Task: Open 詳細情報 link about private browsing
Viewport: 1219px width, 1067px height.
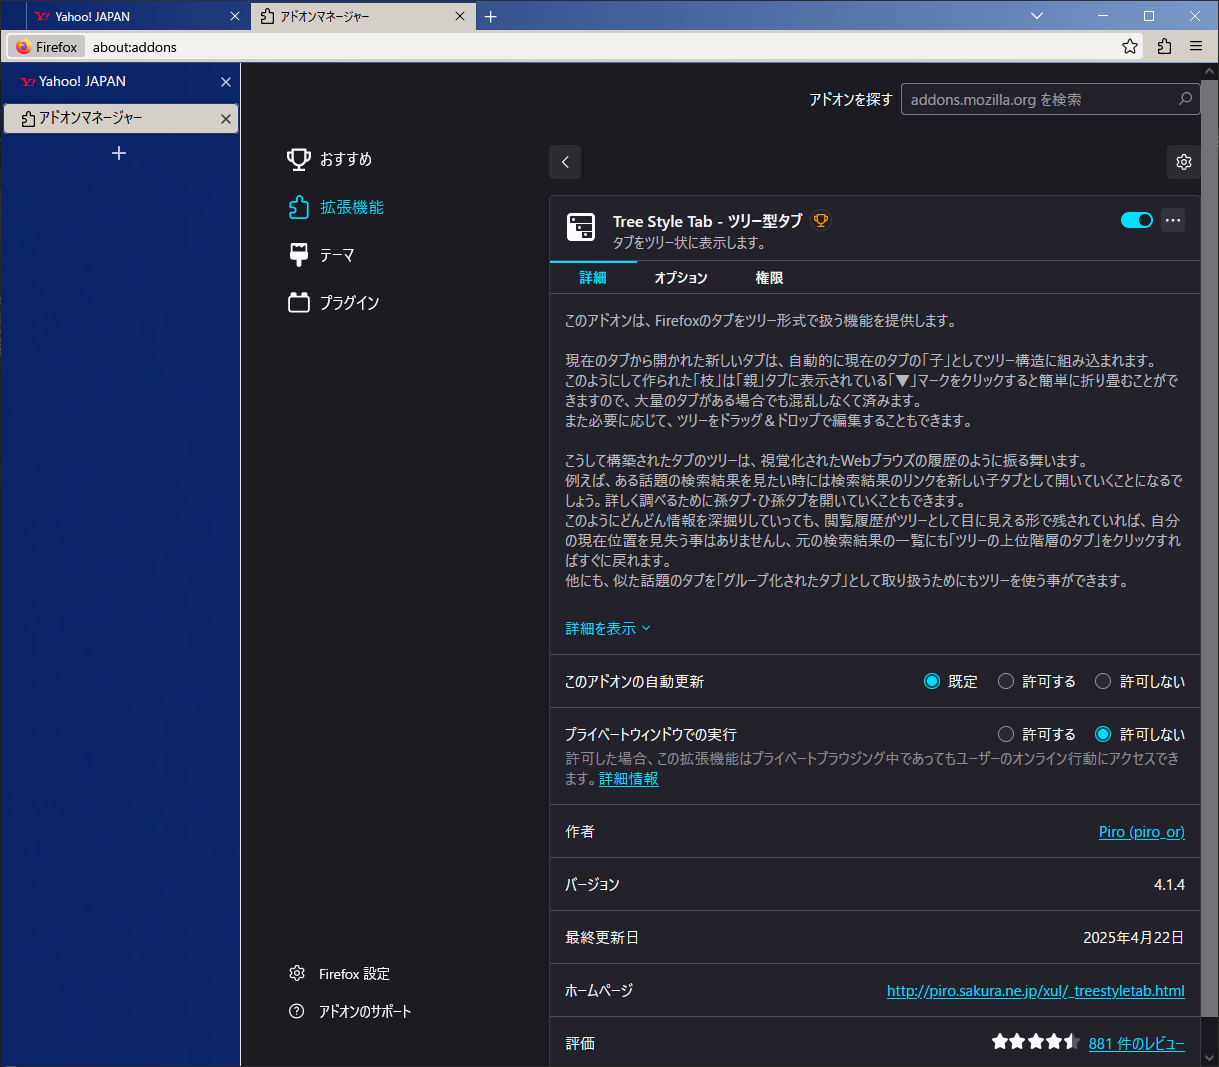Action: pyautogui.click(x=629, y=779)
